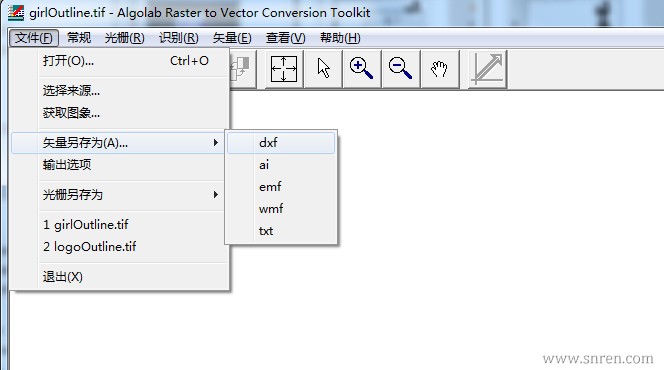Click the vector line conversion icon
The height and width of the screenshot is (370, 664).
point(487,69)
